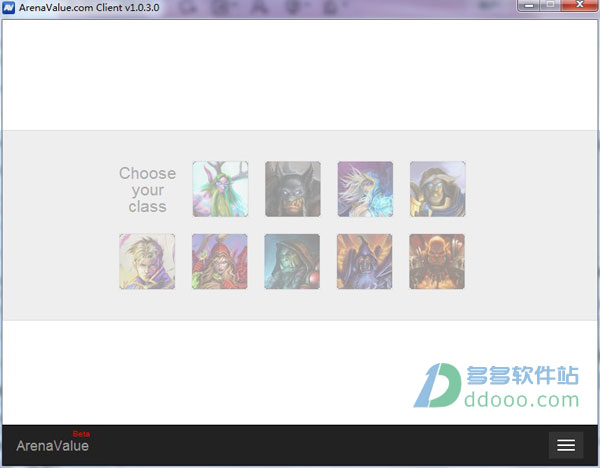
Task: Click the red Beta label
Action: coord(81,434)
